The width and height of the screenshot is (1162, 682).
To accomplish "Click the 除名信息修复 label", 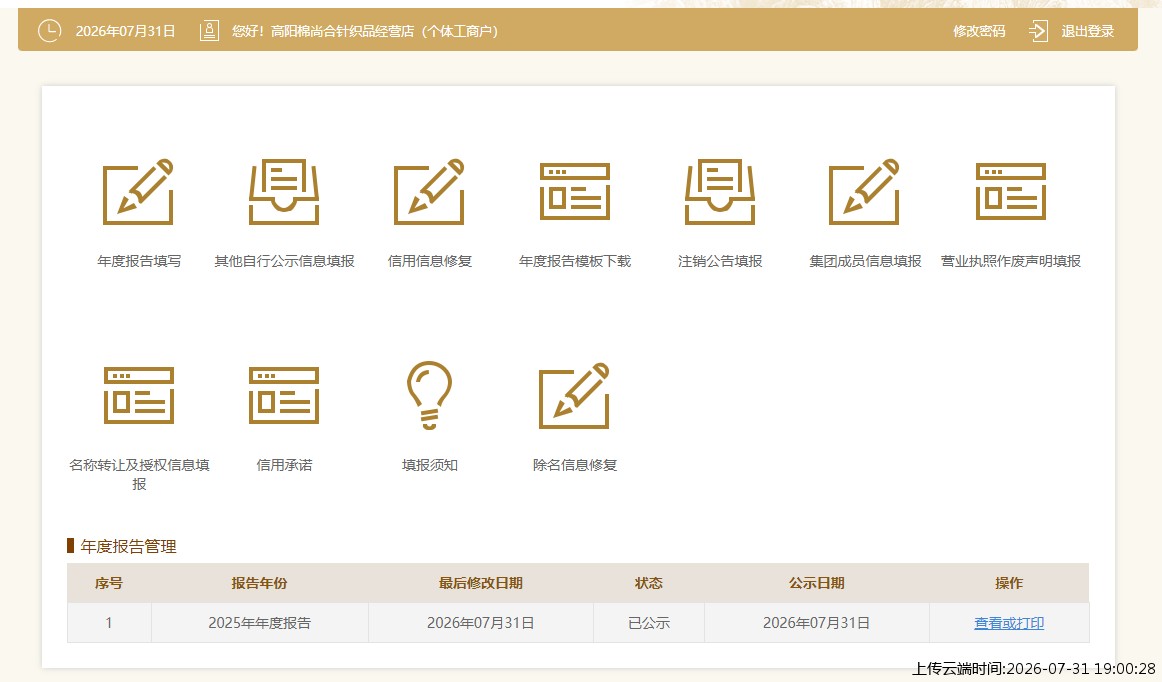I will (574, 465).
